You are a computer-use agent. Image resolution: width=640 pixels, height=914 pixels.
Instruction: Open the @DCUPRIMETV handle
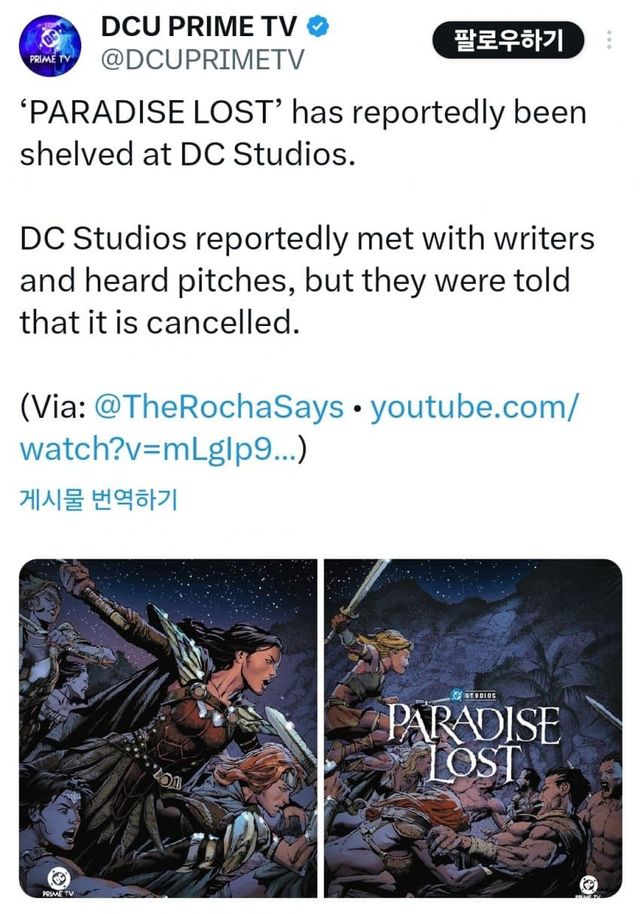tap(202, 59)
